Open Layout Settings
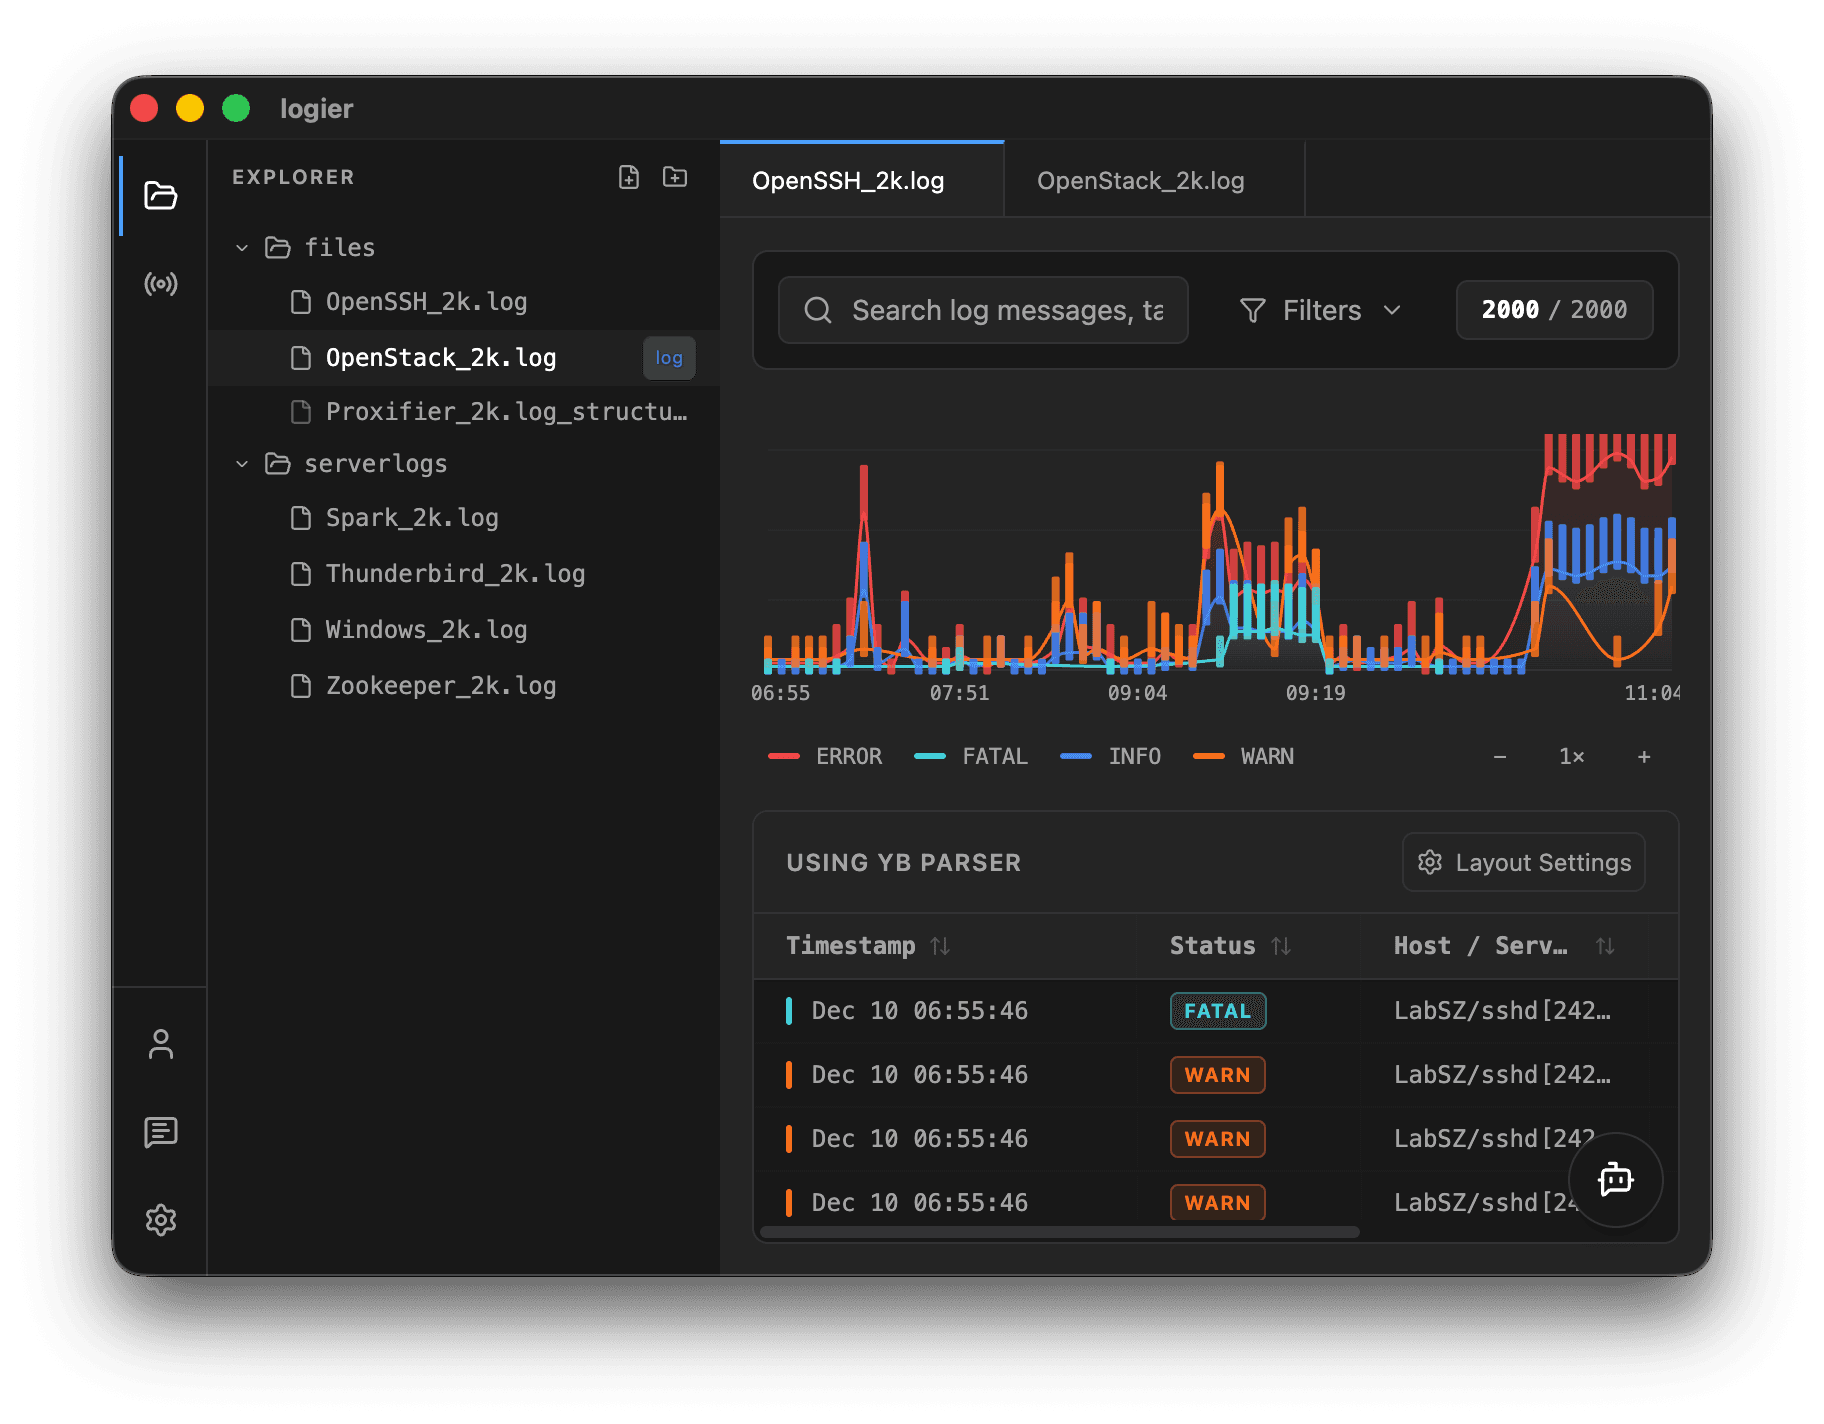The height and width of the screenshot is (1424, 1824). 1524,862
